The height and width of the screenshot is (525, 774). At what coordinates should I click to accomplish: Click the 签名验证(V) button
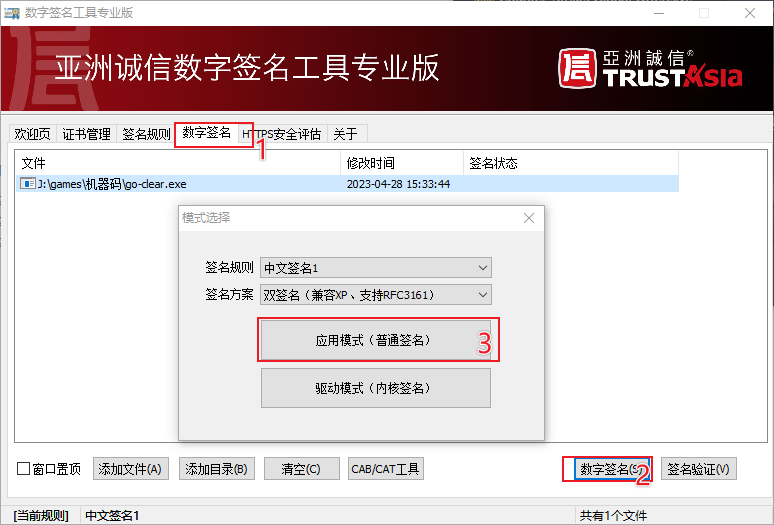pyautogui.click(x=698, y=469)
